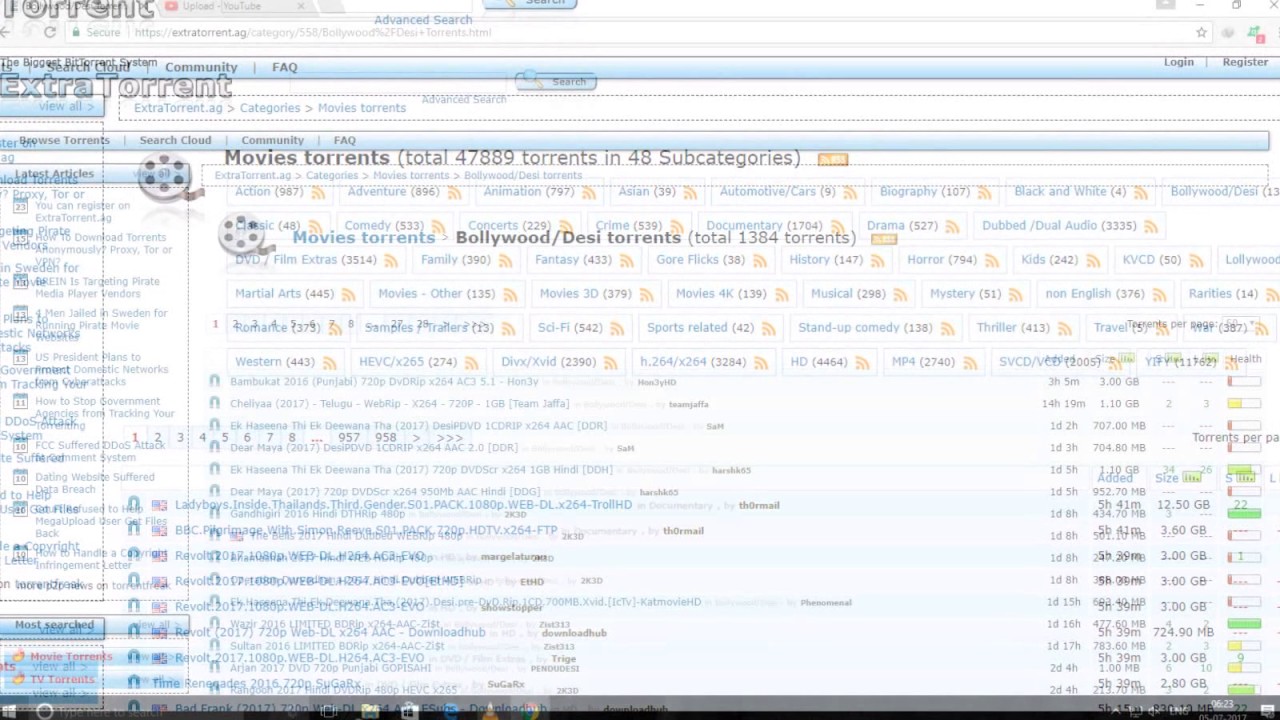The width and height of the screenshot is (1280, 720).
Task: Click RSS icon next to Family (390)
Action: [505, 261]
